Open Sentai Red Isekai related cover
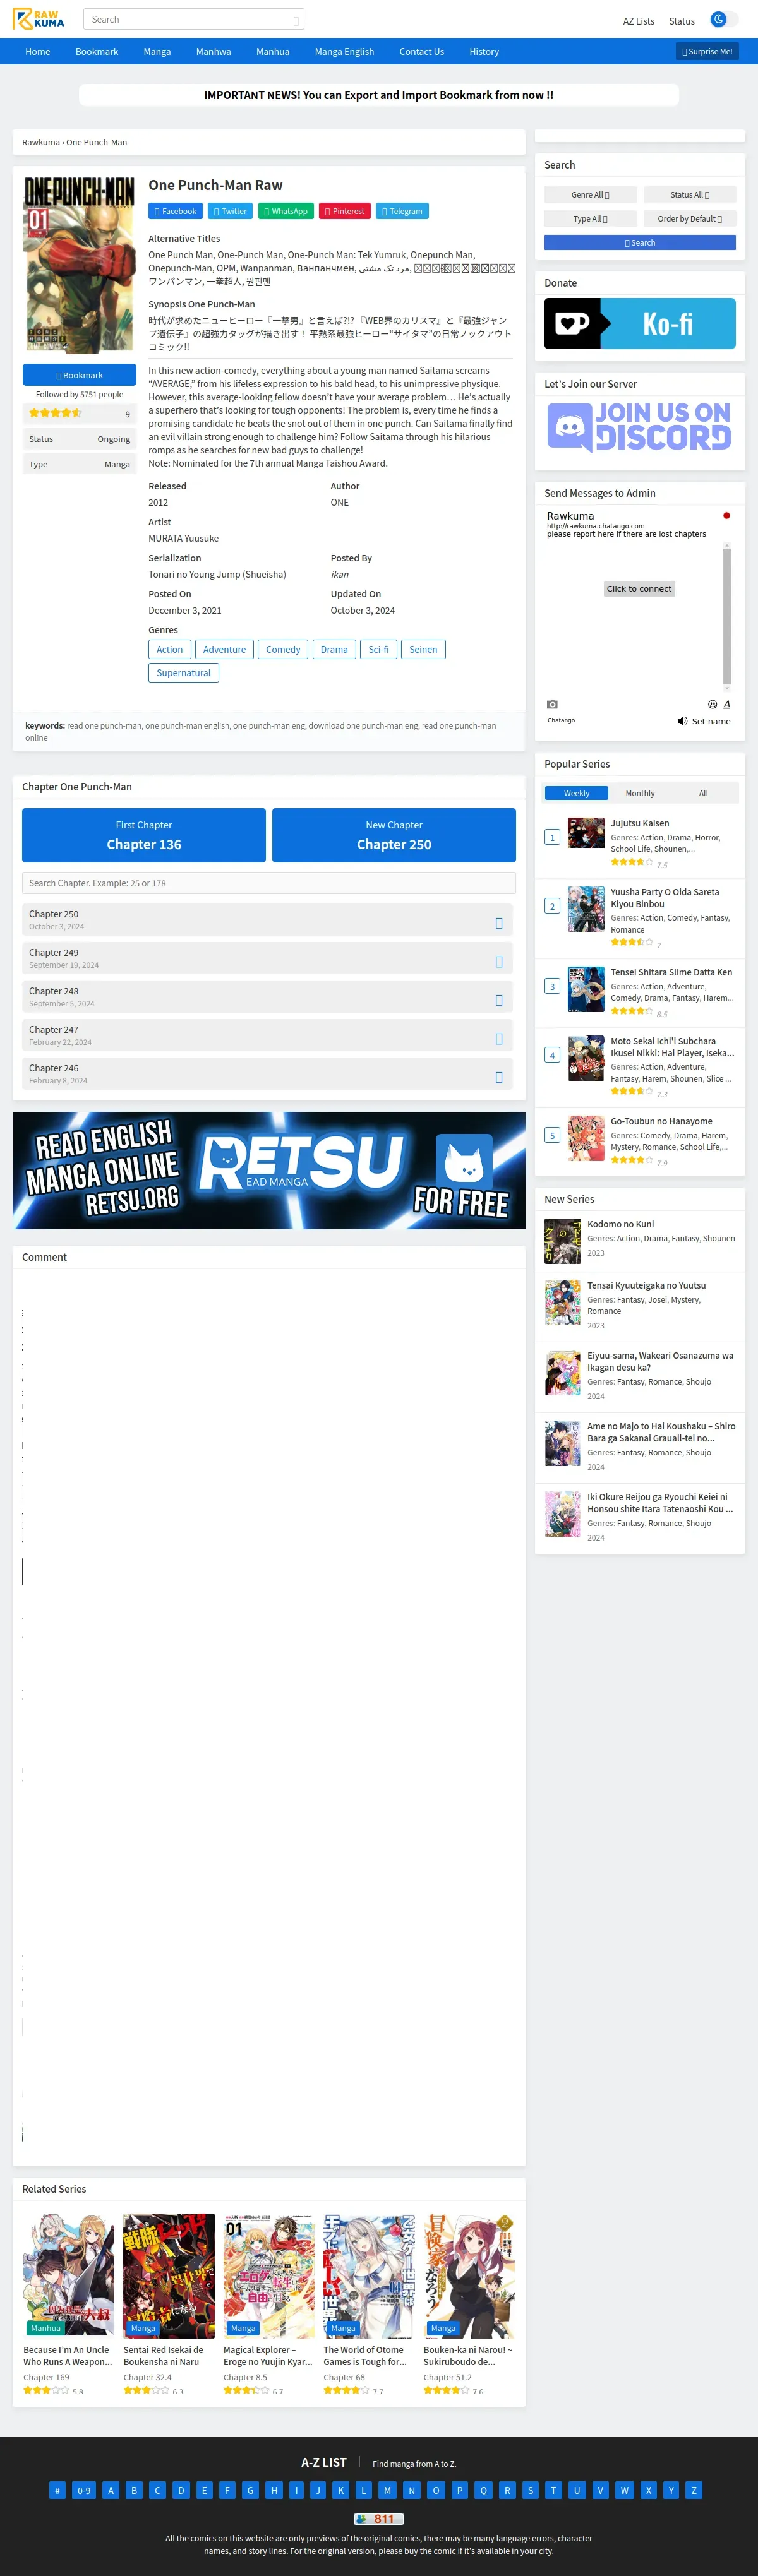Screen dimensions: 758x2576 [x=169, y=2275]
